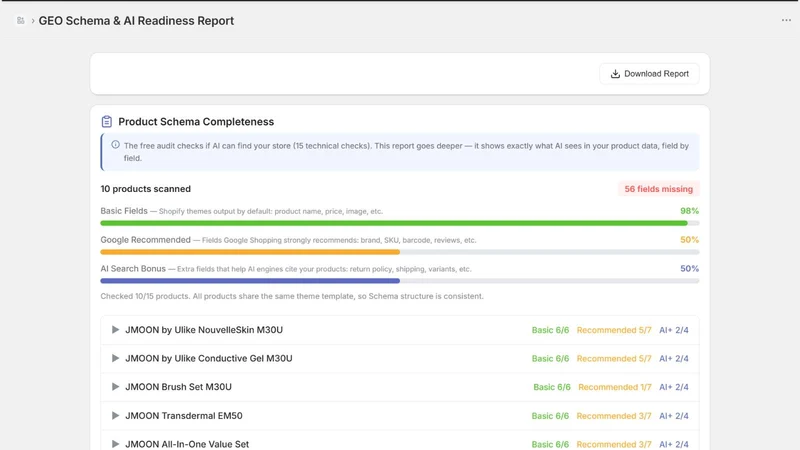Image resolution: width=800 pixels, height=450 pixels.
Task: Click the 98% Basic Fields value
Action: [689, 211]
